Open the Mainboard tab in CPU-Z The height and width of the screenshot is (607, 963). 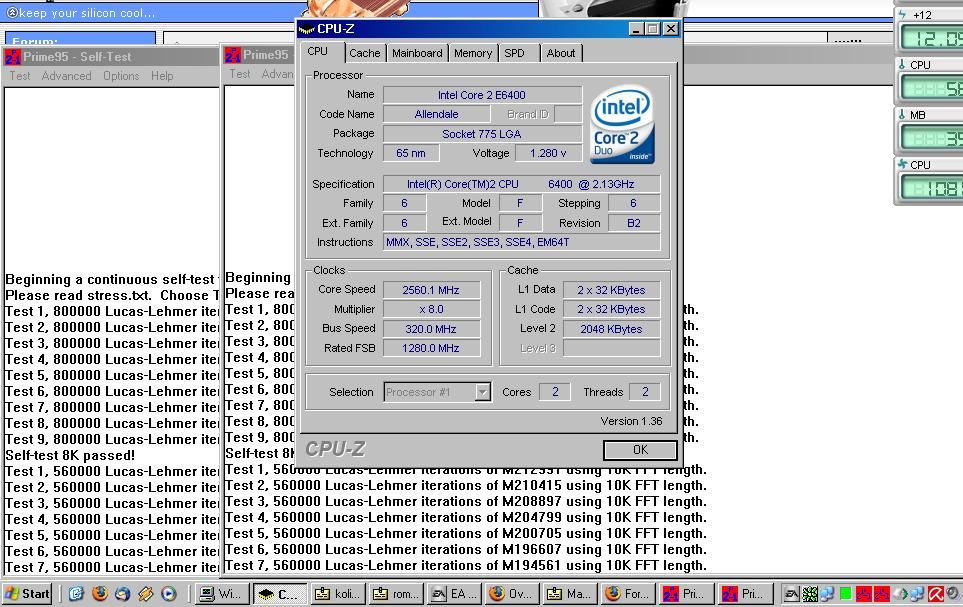click(x=417, y=53)
